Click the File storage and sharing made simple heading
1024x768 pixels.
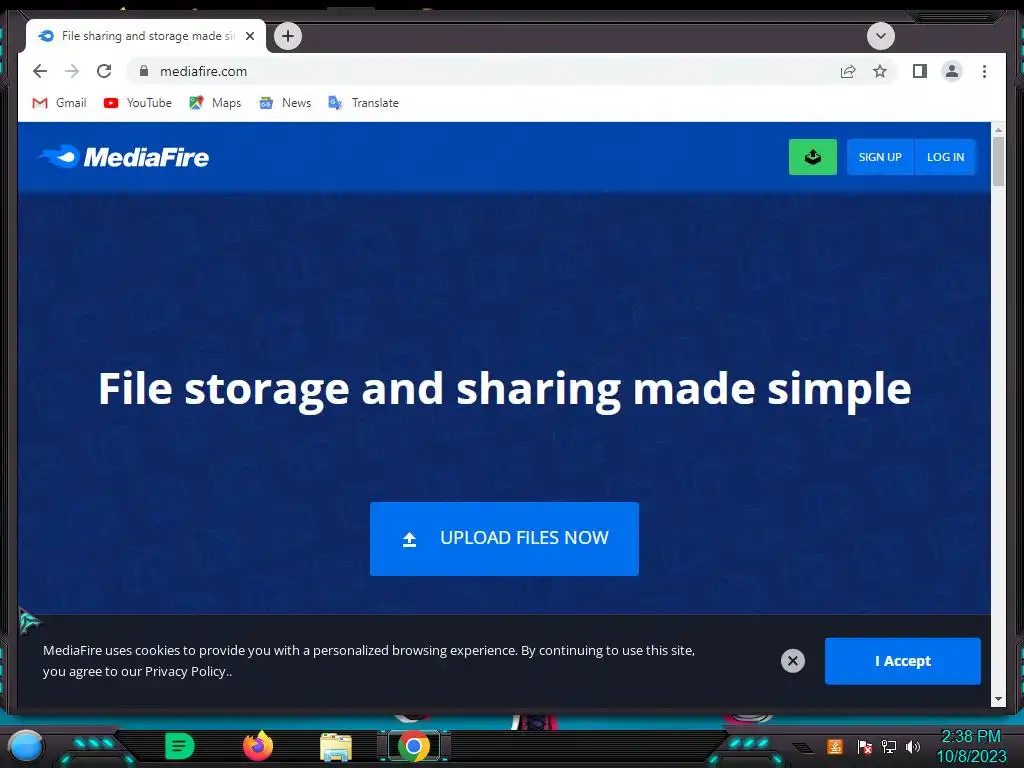click(504, 389)
